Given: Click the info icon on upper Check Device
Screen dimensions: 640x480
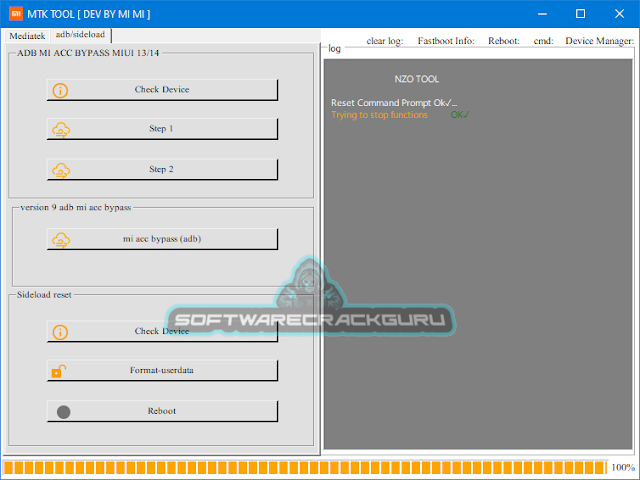Looking at the screenshot, I should click(60, 90).
